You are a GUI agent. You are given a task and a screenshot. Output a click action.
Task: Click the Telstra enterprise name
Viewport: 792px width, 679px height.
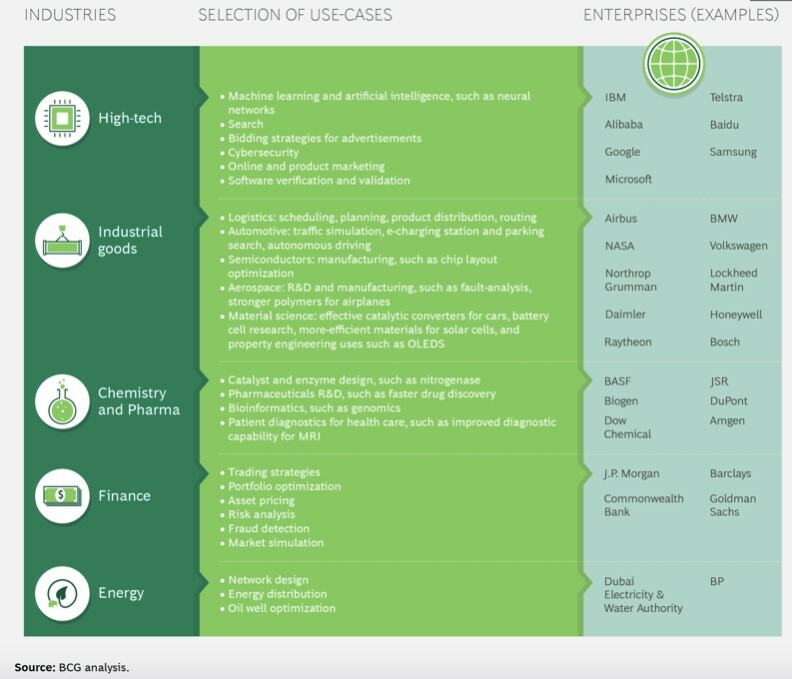point(726,98)
